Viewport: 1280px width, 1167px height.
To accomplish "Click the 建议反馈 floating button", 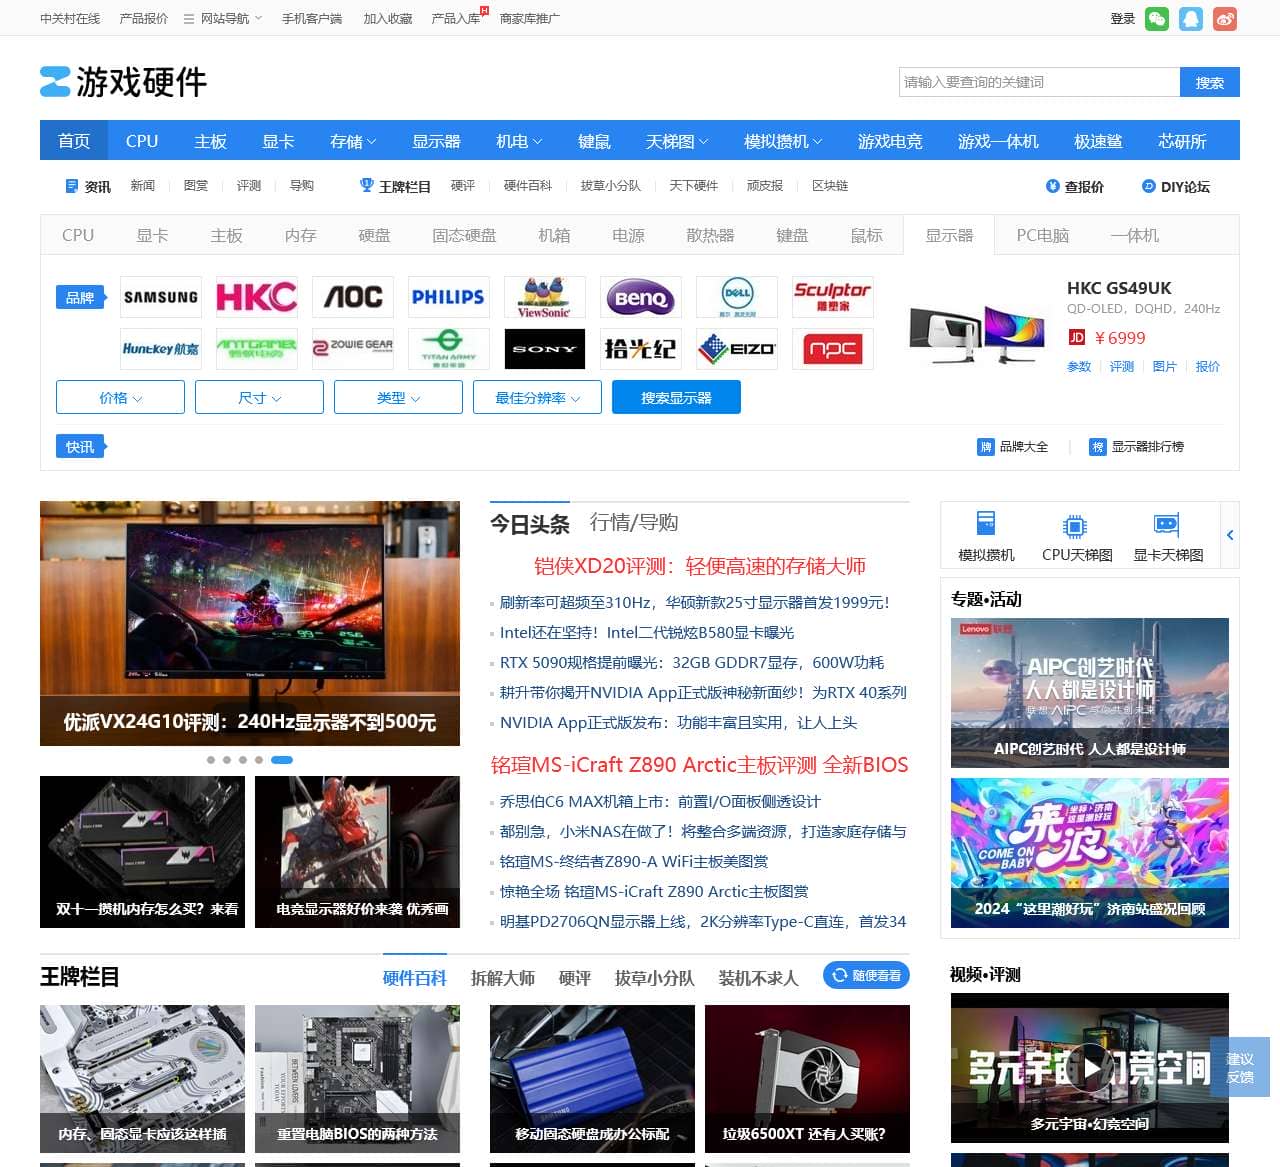I will (x=1240, y=1068).
